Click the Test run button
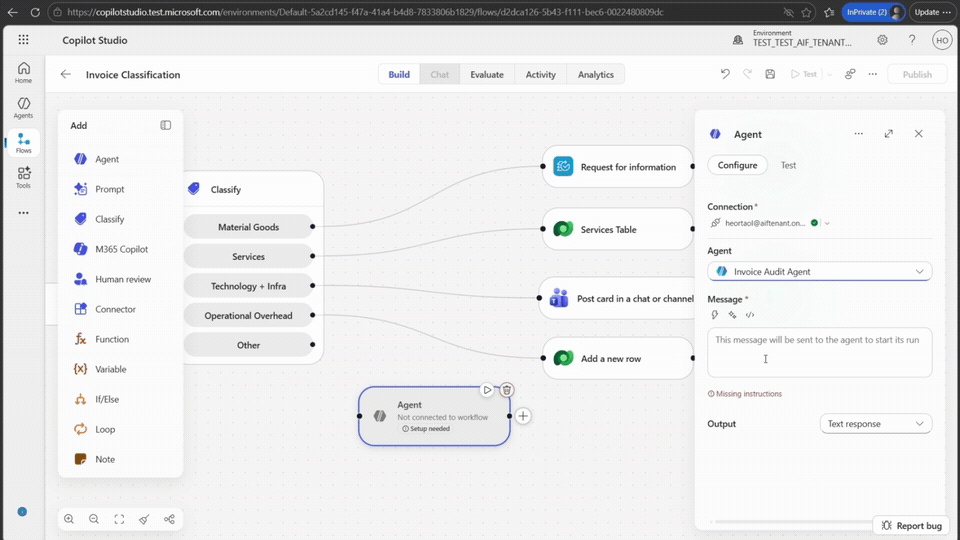This screenshot has width=960, height=540. coord(803,75)
